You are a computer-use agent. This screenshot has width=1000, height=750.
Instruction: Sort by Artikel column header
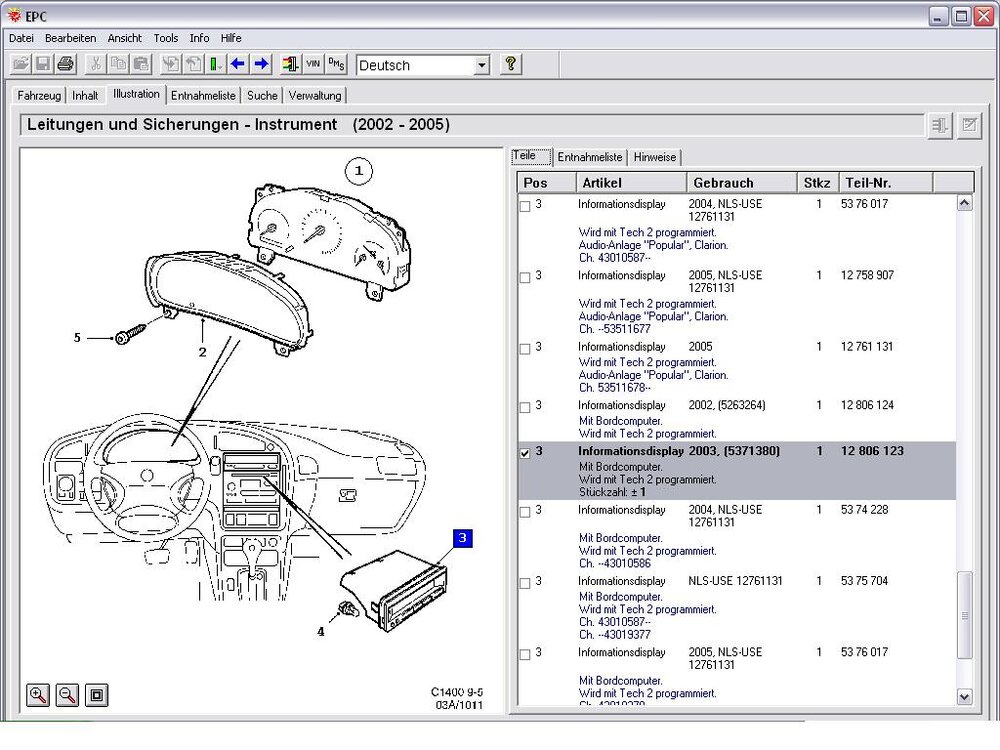631,183
